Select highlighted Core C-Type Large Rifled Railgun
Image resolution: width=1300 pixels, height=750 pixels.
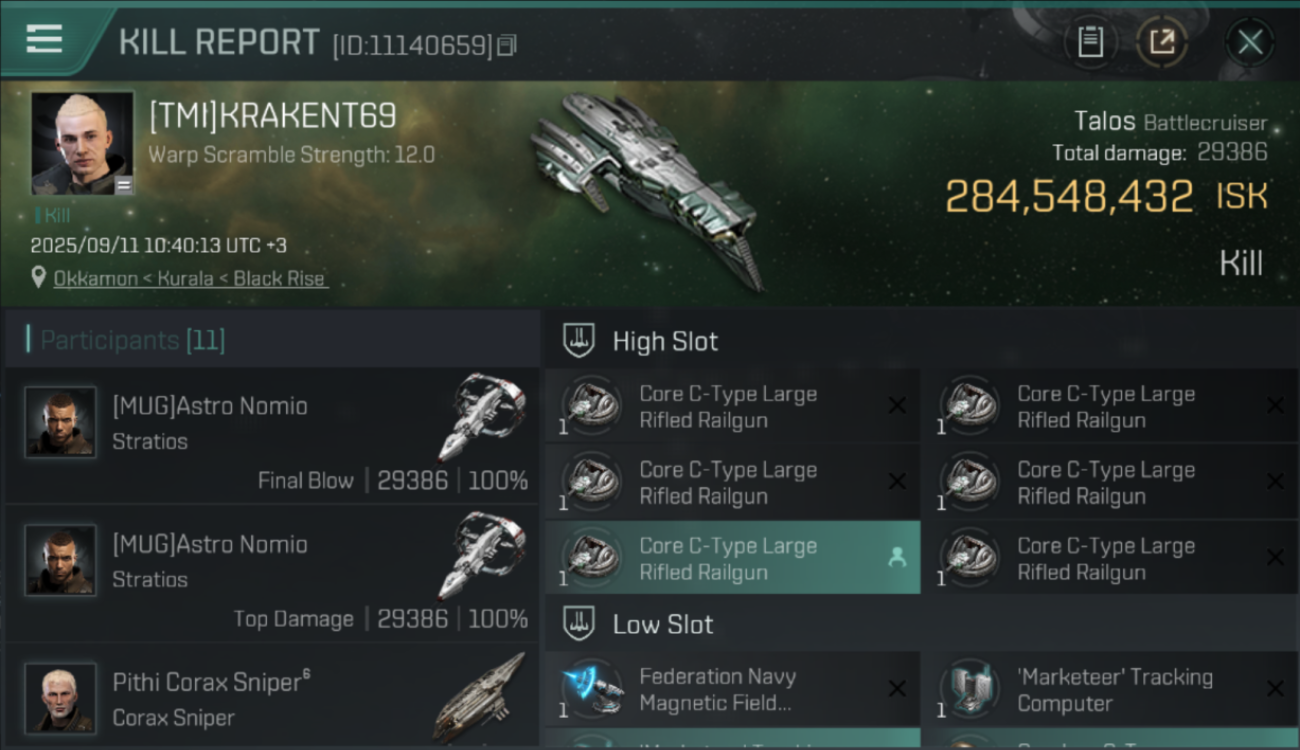(x=732, y=559)
